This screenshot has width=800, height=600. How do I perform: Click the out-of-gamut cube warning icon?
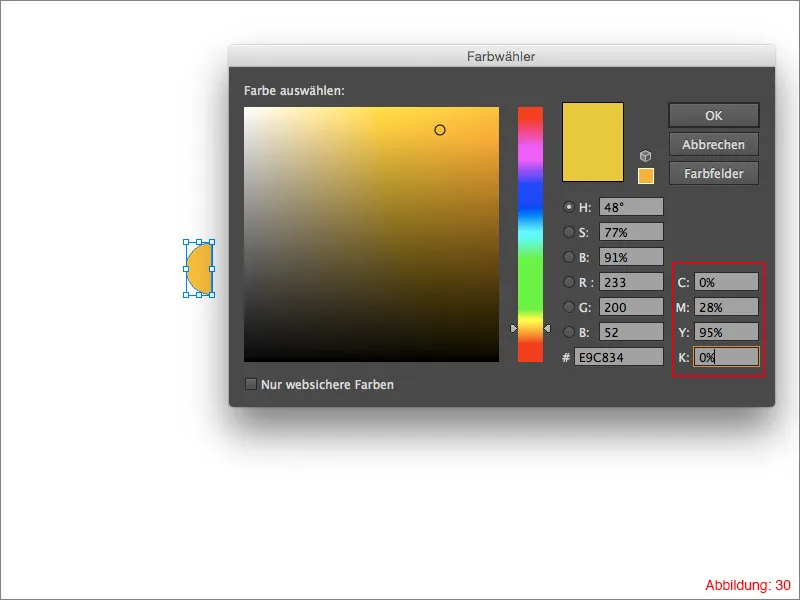[645, 156]
